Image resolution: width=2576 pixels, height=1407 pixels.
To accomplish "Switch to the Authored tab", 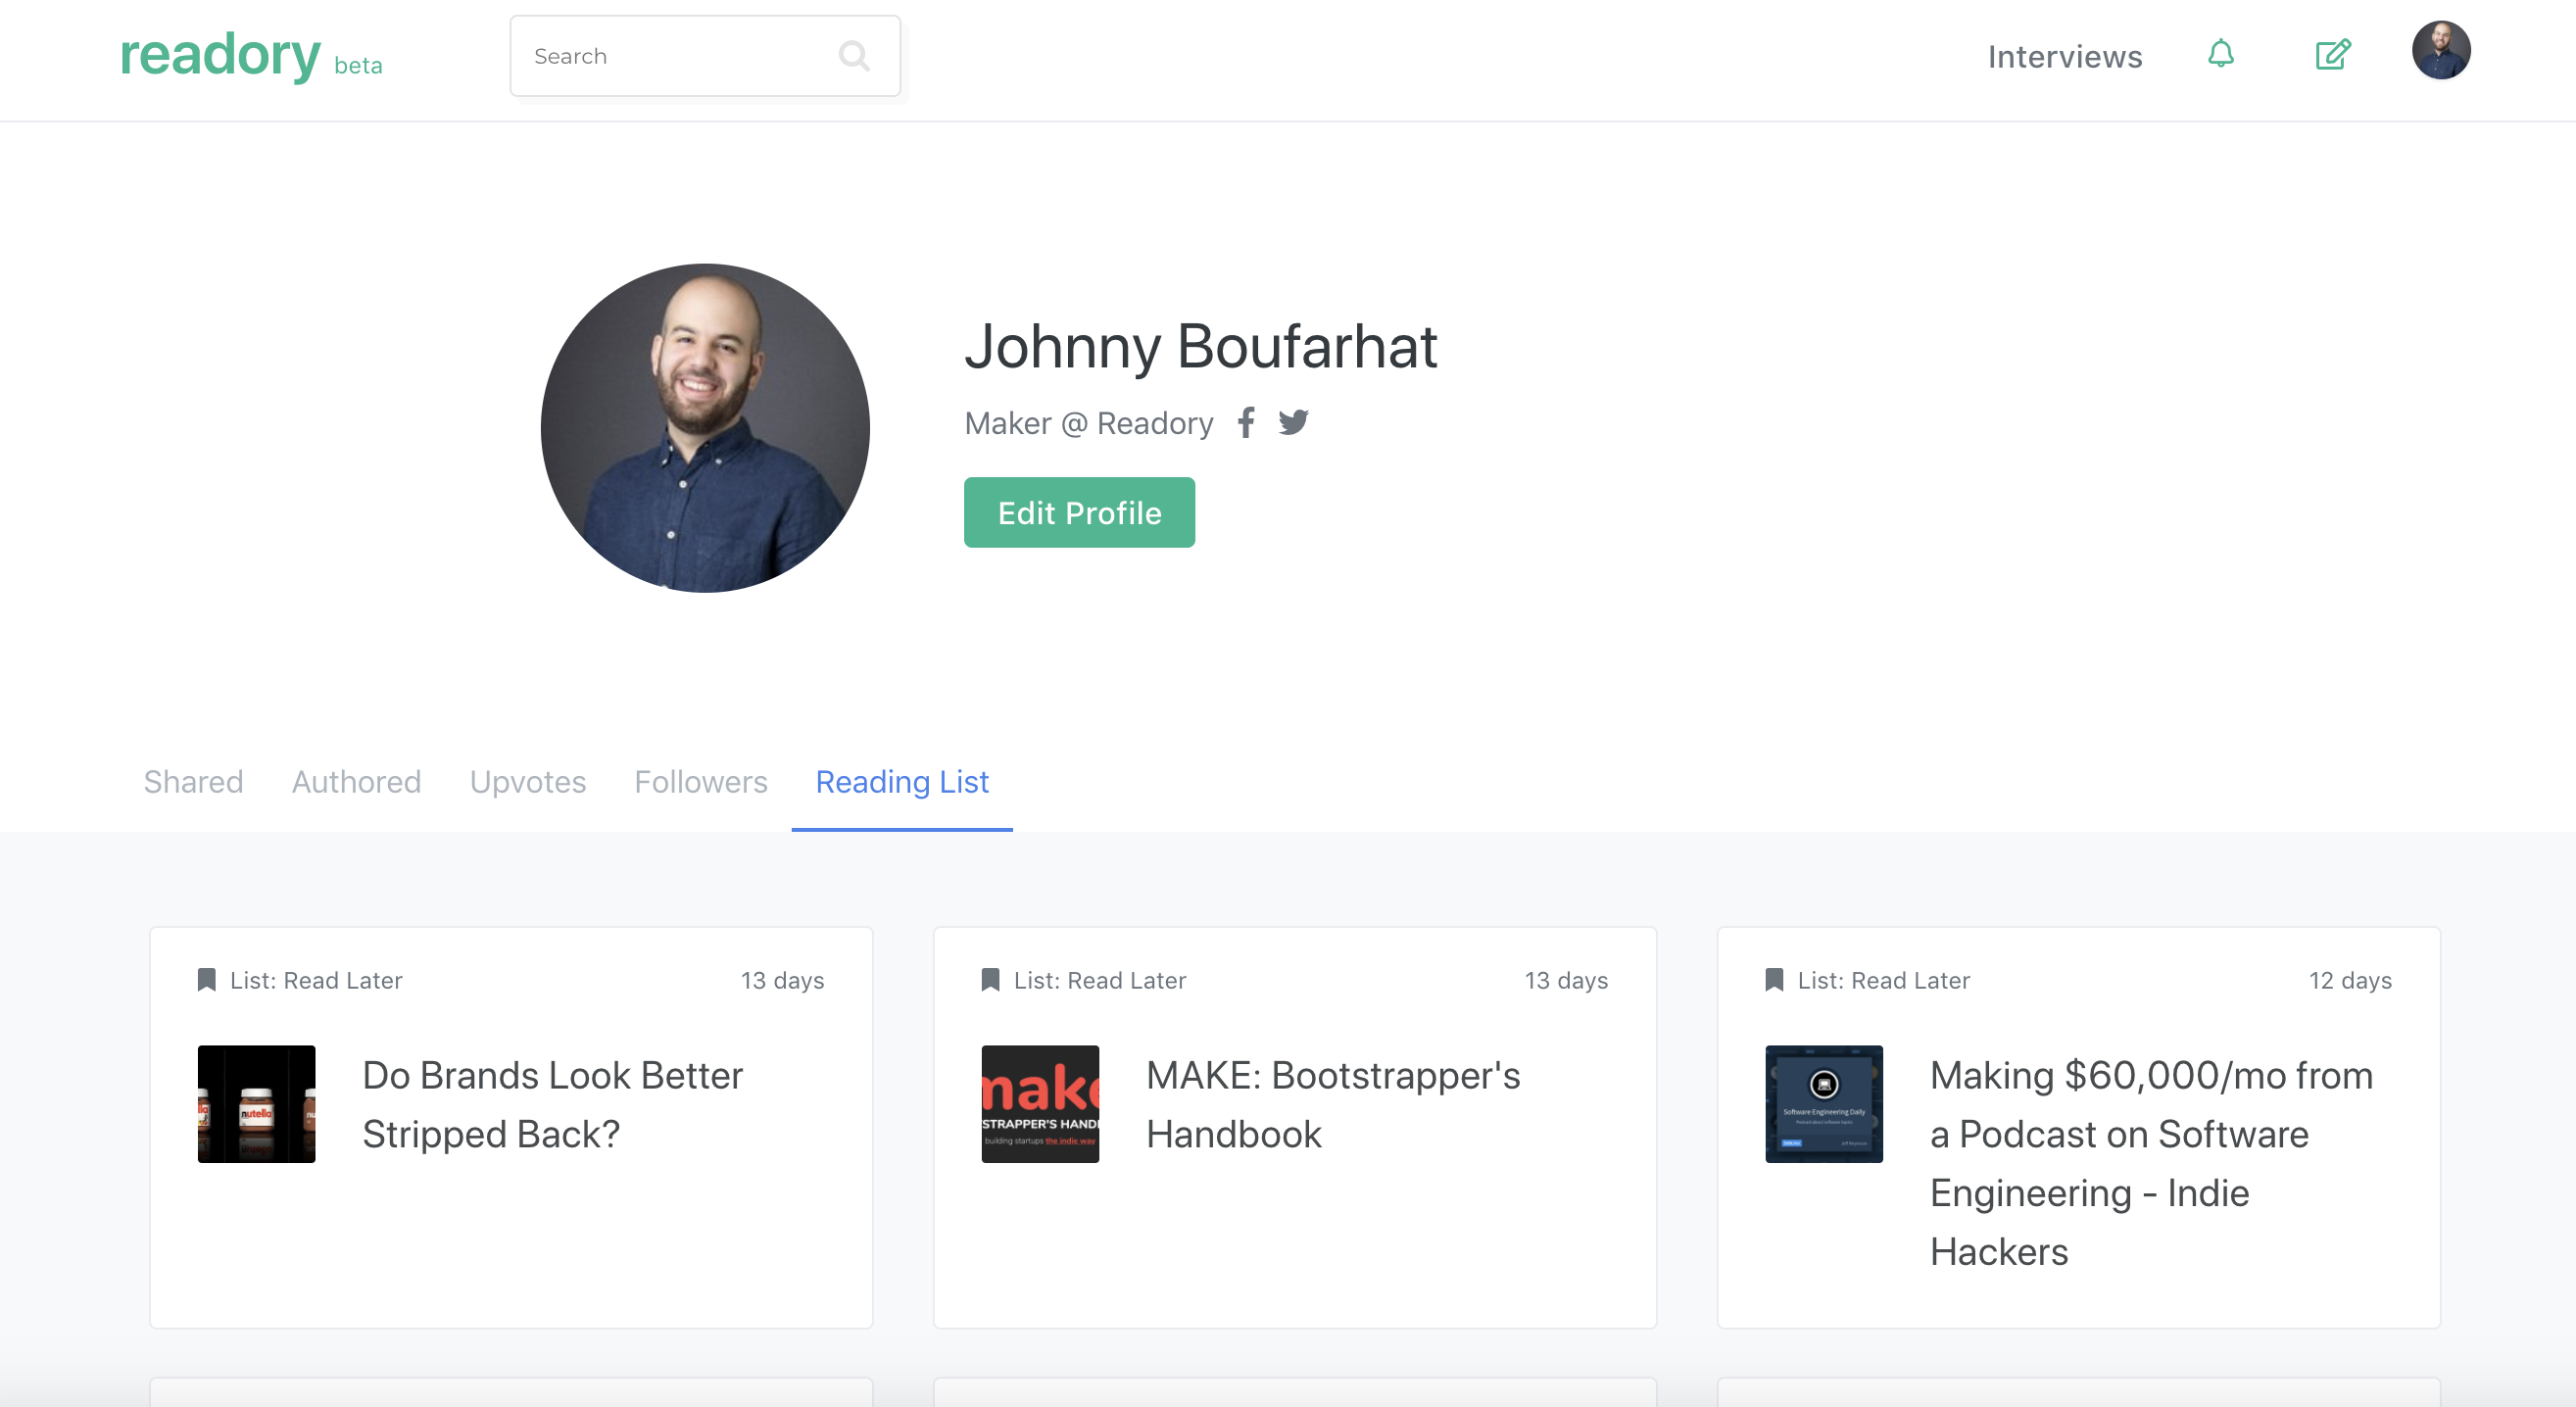I will pyautogui.click(x=356, y=782).
